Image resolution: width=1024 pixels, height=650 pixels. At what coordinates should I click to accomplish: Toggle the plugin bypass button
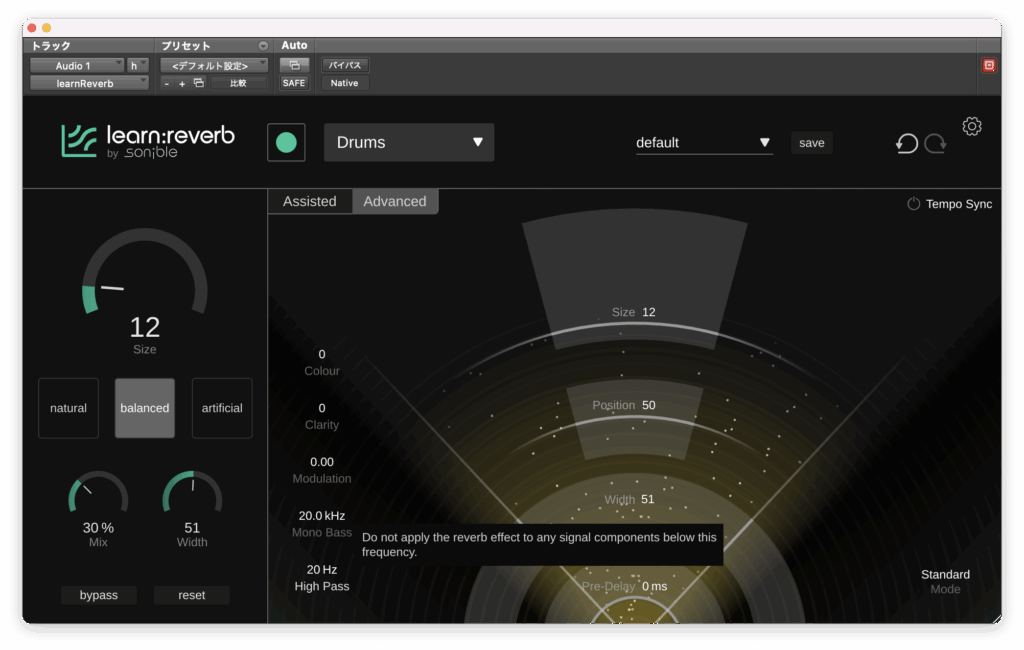(x=99, y=595)
